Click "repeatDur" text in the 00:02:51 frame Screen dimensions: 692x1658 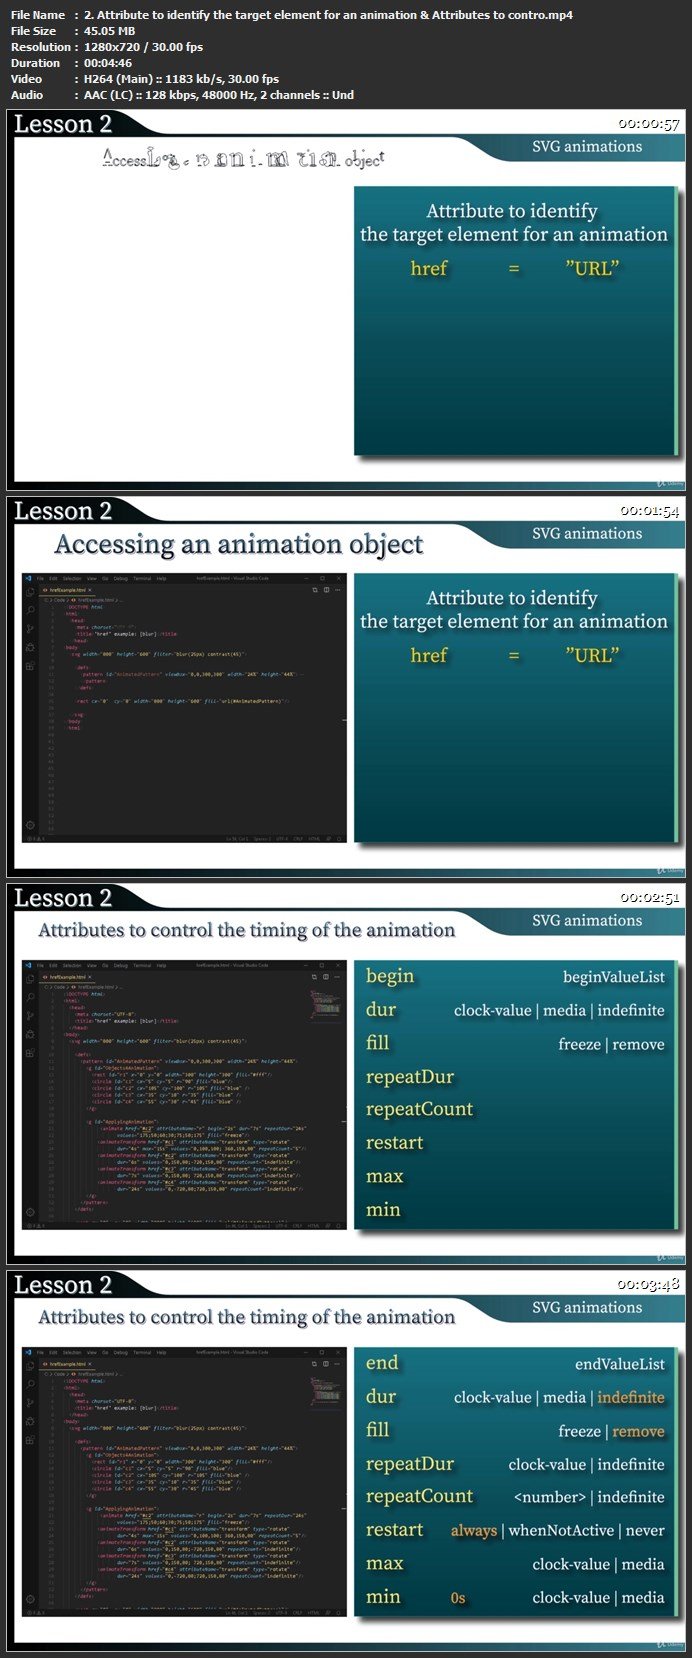coord(410,1076)
